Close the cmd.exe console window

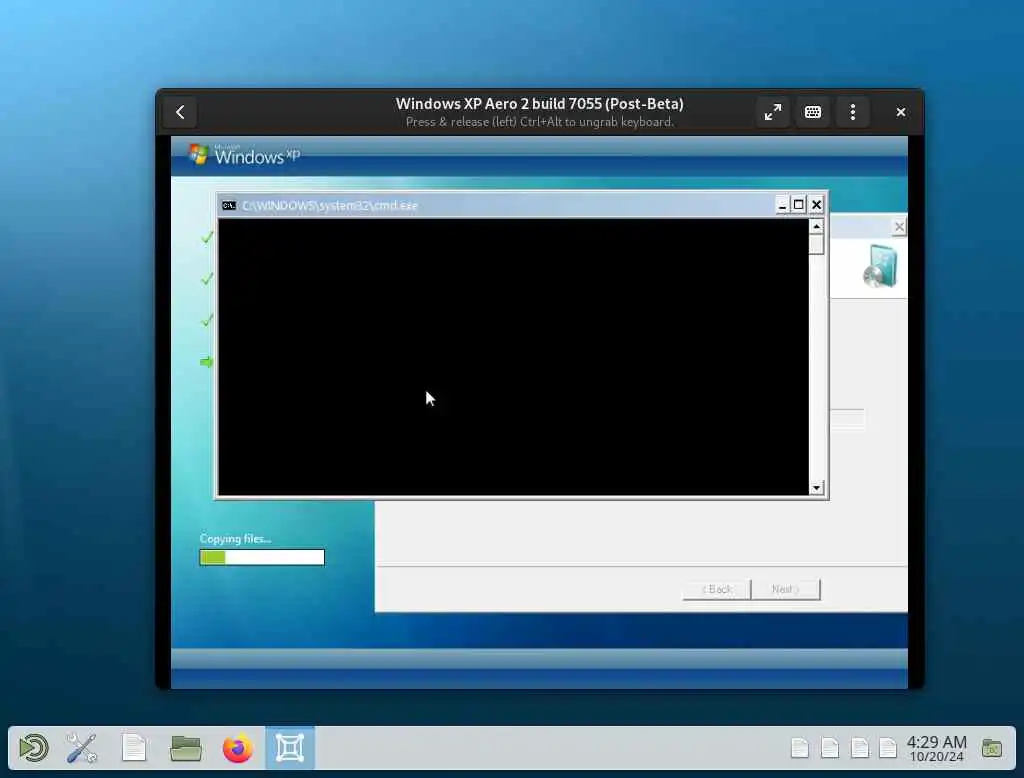[816, 205]
